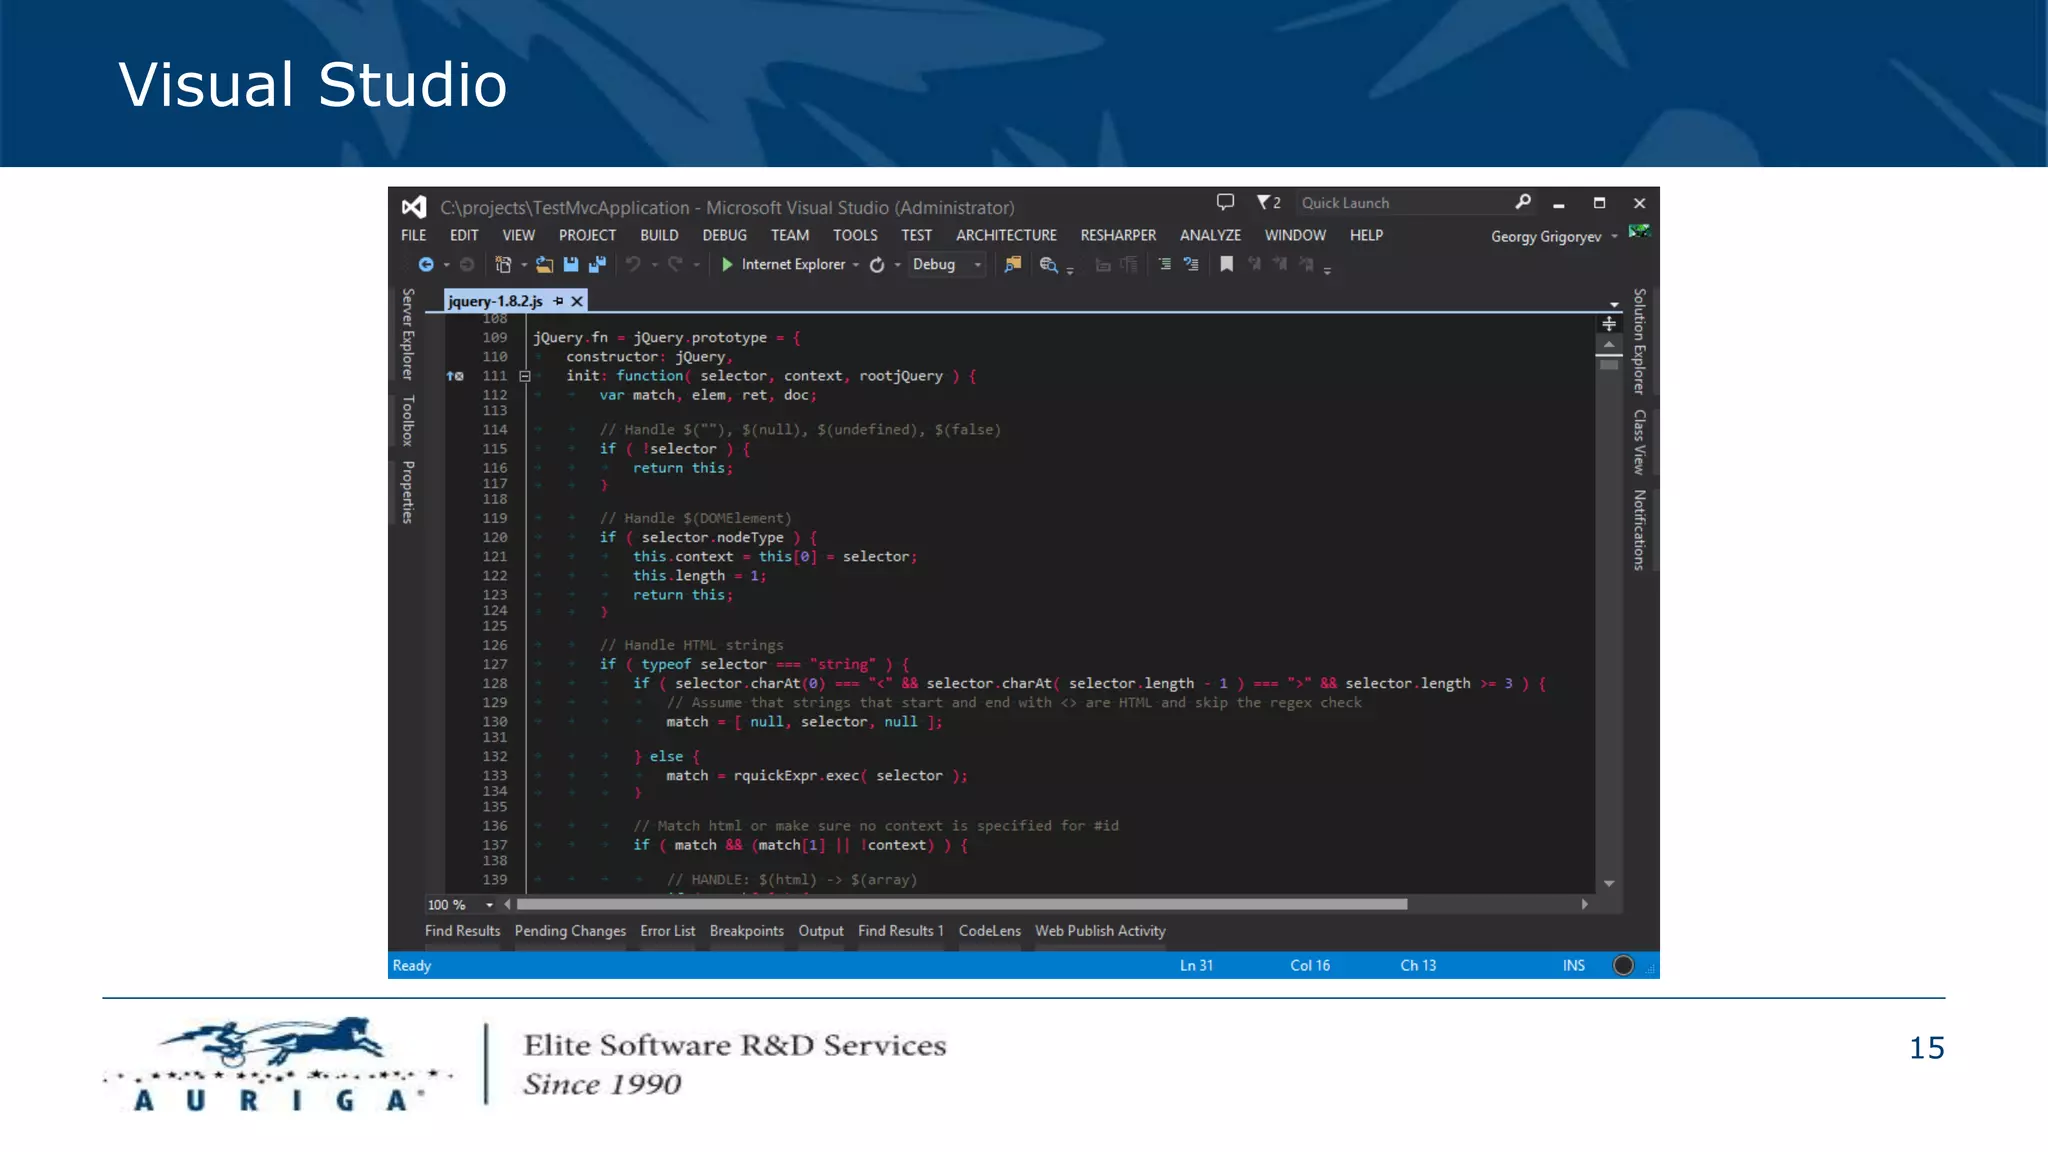Open the FILE menu

[414, 235]
